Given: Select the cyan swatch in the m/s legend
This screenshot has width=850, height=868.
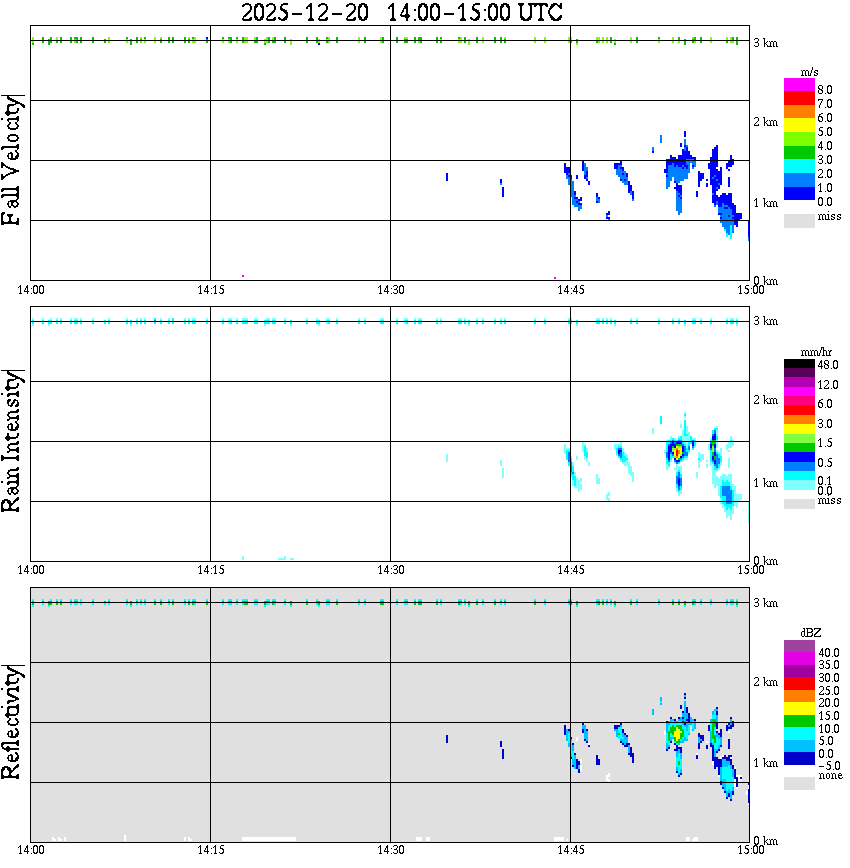Looking at the screenshot, I should (x=799, y=167).
